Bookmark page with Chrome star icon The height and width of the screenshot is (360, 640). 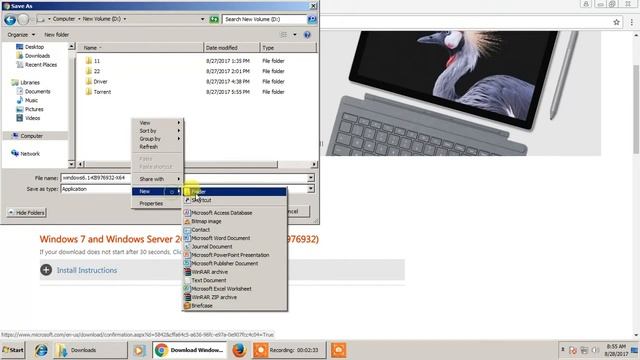click(x=616, y=22)
